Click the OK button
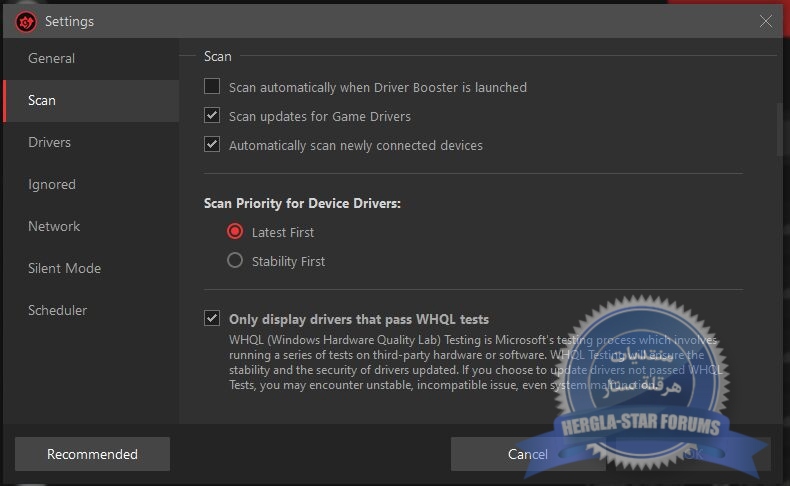 click(x=693, y=454)
